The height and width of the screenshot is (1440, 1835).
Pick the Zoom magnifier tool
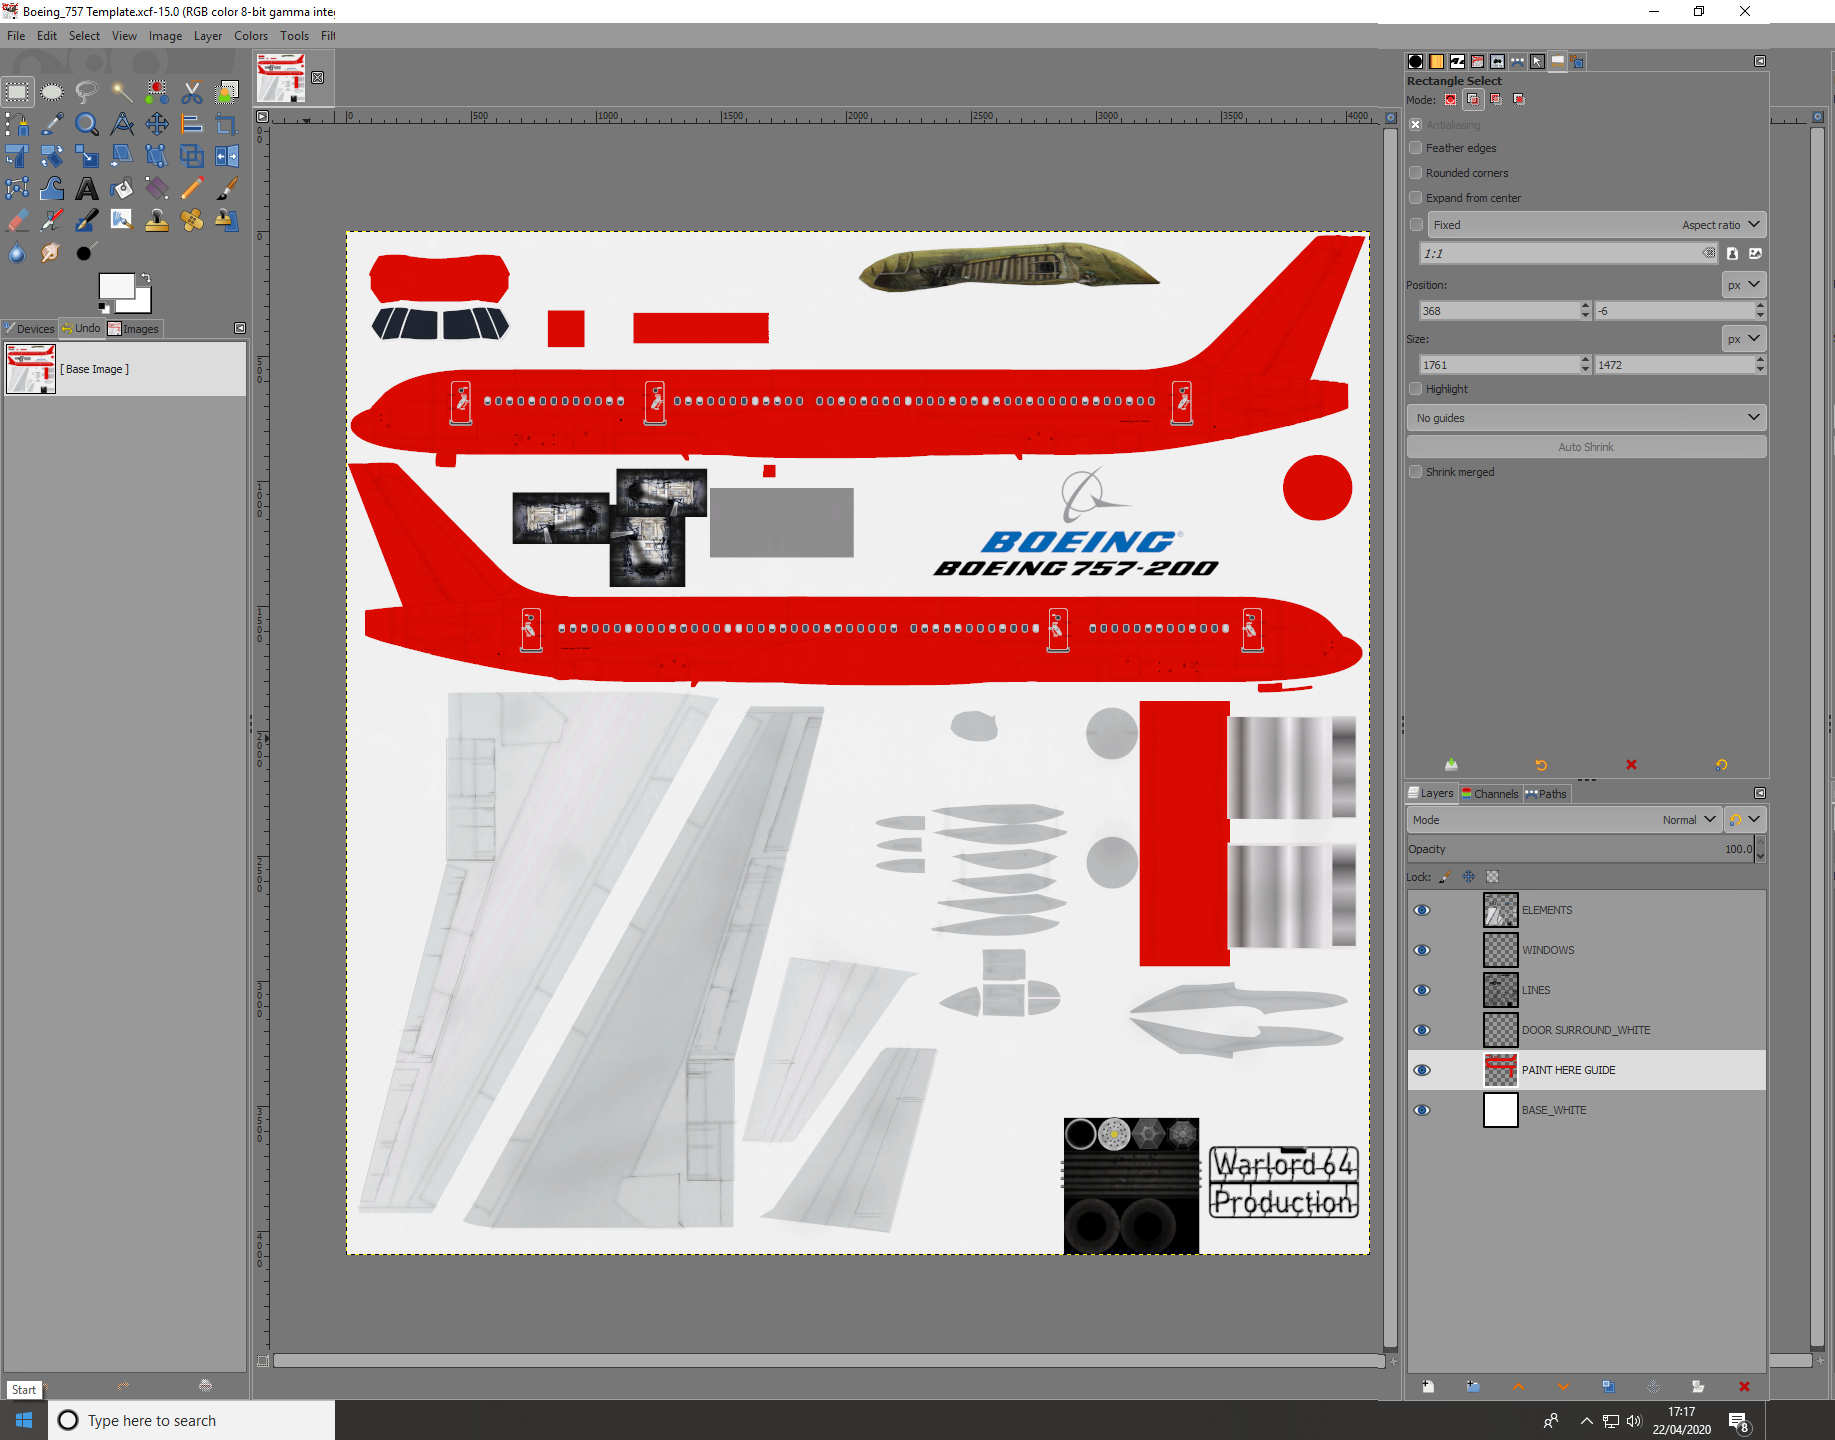point(87,125)
